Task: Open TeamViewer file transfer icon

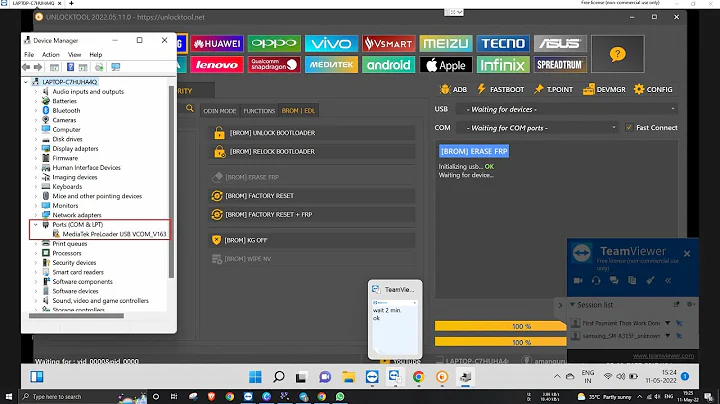Action: (x=632, y=281)
